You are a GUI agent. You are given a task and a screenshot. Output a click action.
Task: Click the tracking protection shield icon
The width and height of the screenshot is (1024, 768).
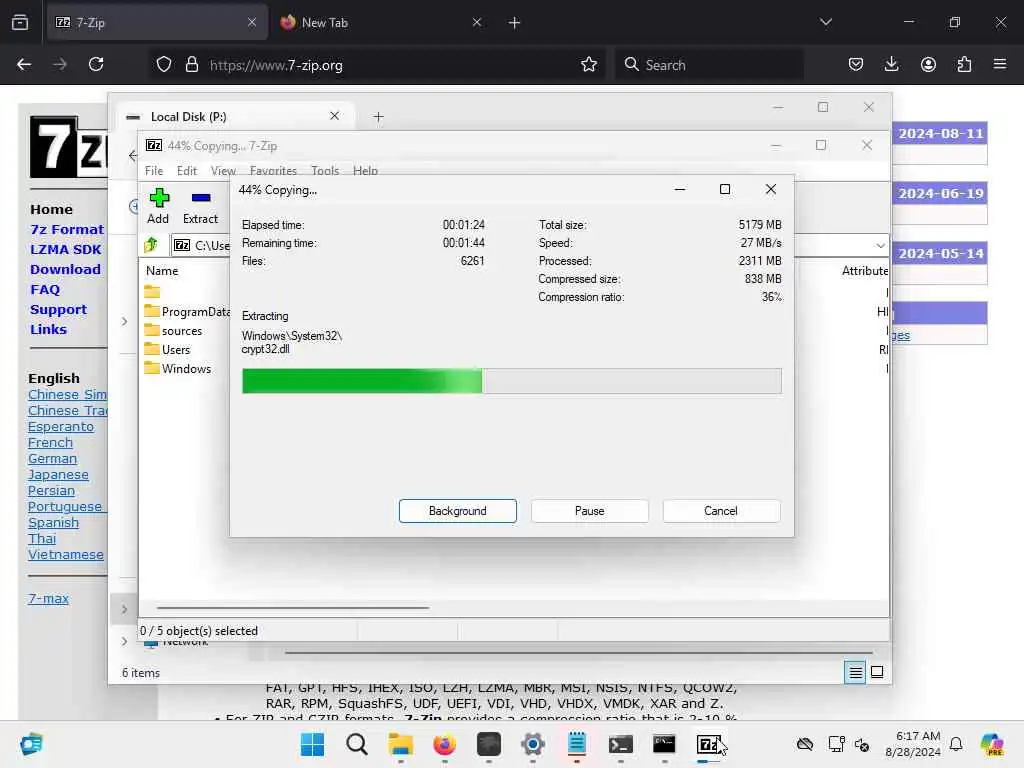164,64
